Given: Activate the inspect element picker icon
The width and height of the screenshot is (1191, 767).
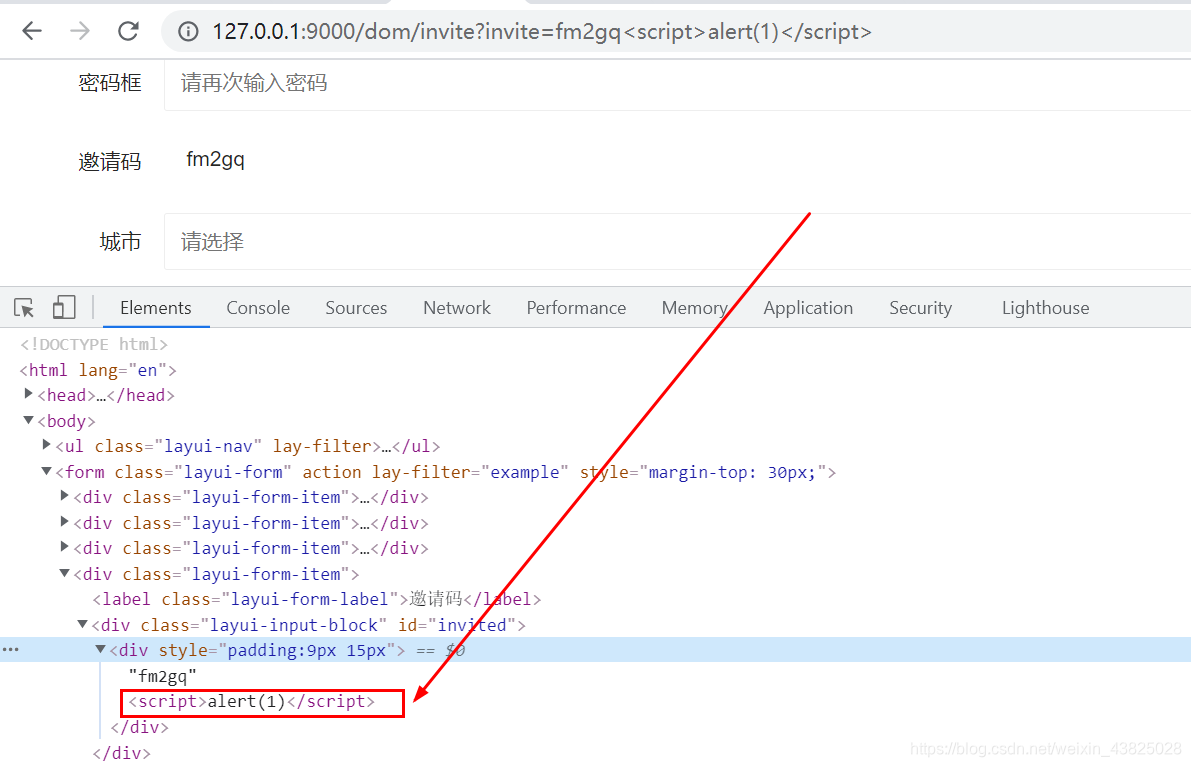Looking at the screenshot, I should tap(24, 308).
